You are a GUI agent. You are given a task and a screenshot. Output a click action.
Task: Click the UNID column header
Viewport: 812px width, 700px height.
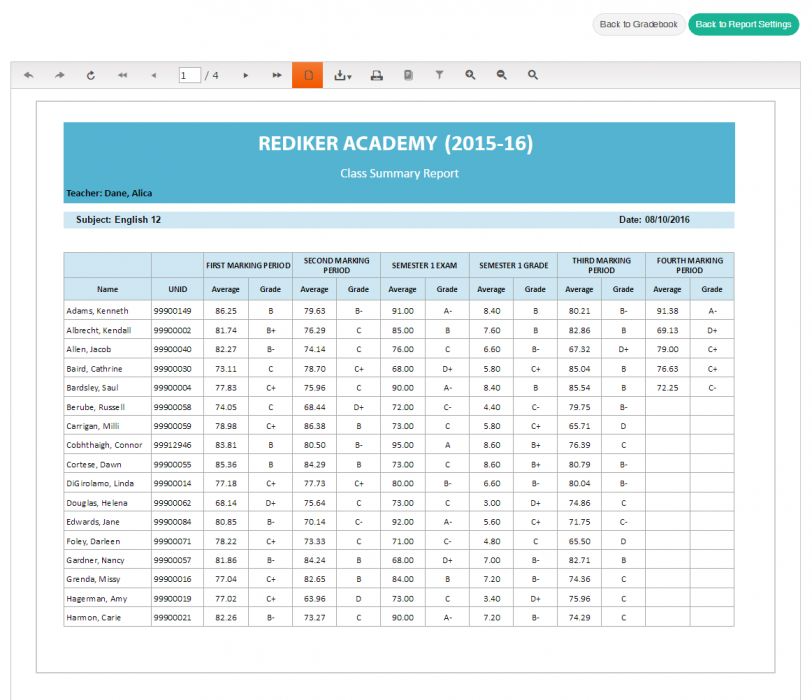click(x=178, y=289)
